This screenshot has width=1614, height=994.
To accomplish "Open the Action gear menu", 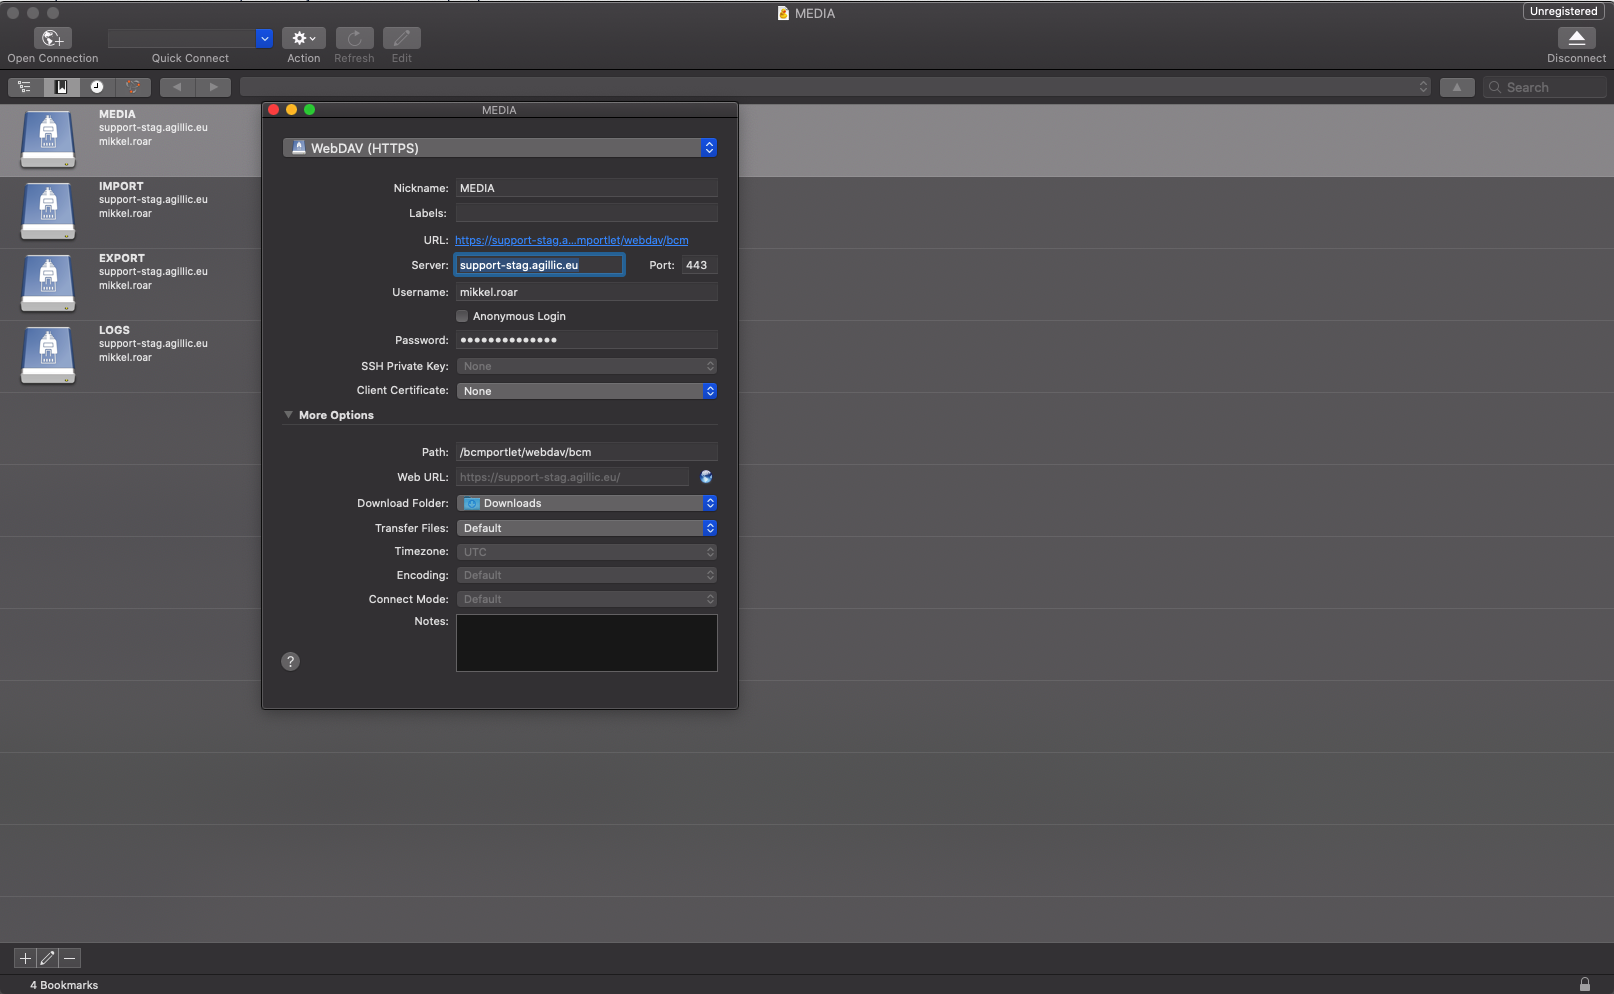I will click(x=303, y=38).
